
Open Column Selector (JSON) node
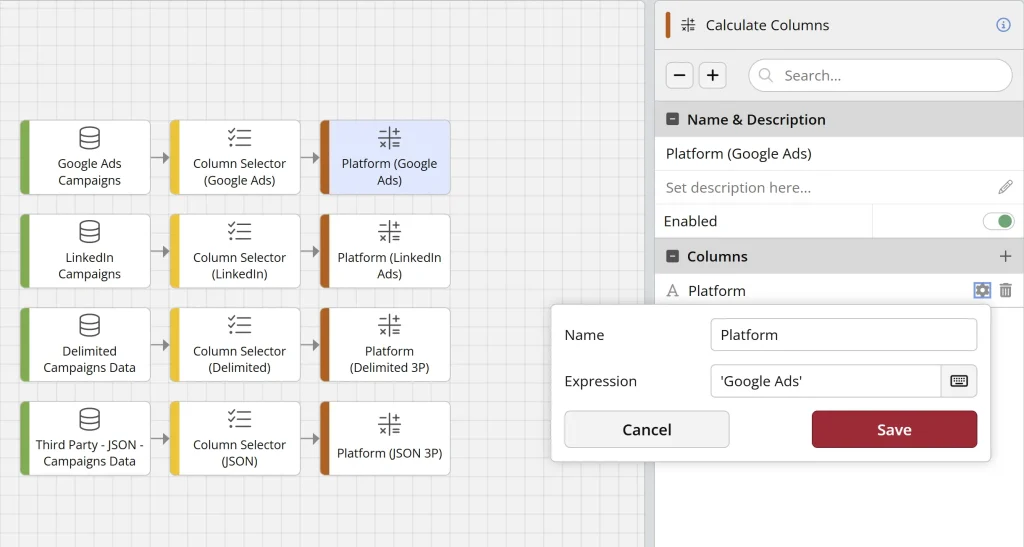click(235, 439)
